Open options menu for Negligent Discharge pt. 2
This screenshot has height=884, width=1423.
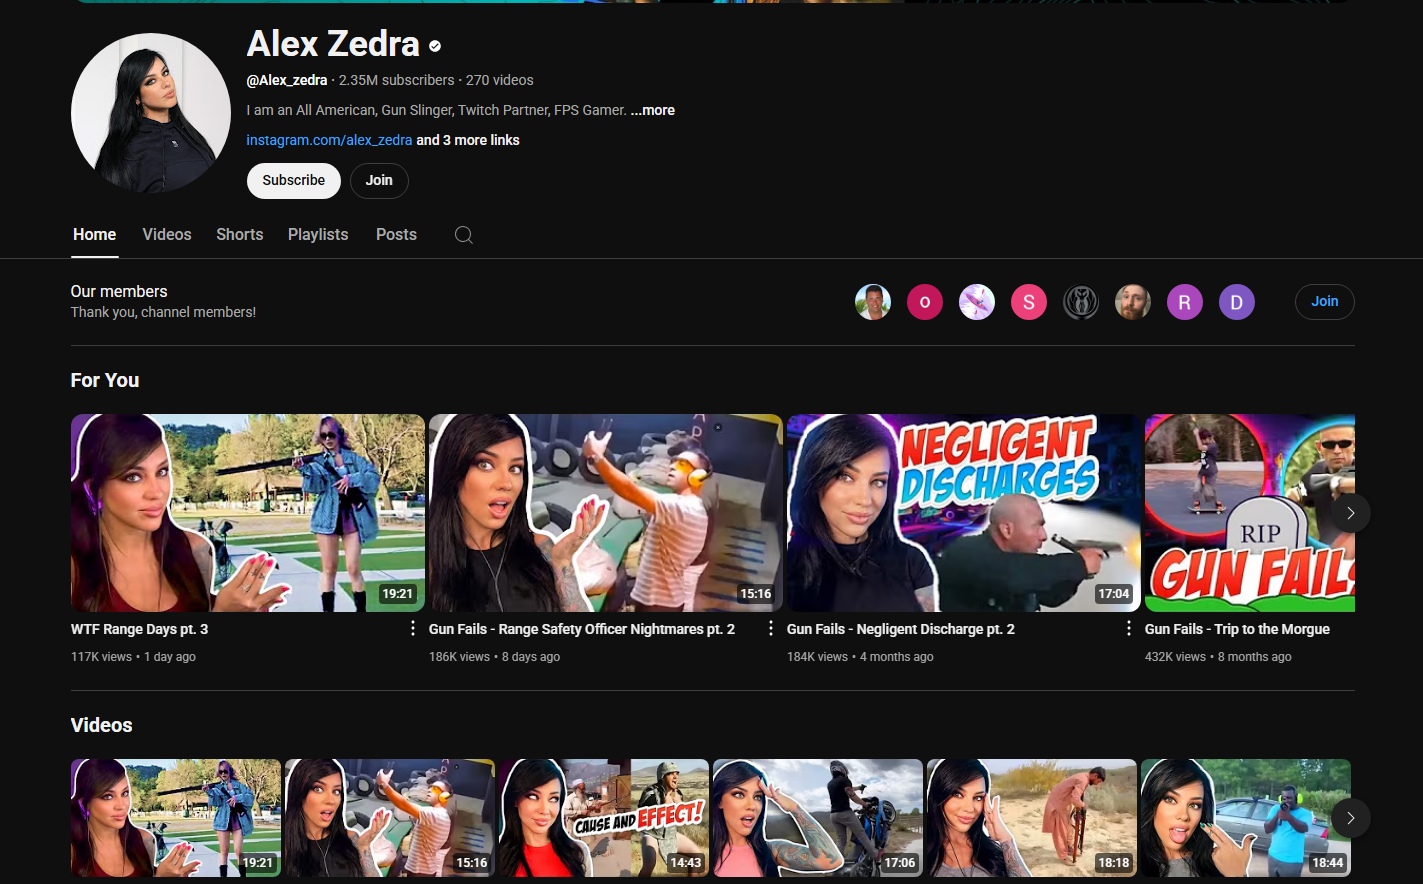coord(1129,628)
